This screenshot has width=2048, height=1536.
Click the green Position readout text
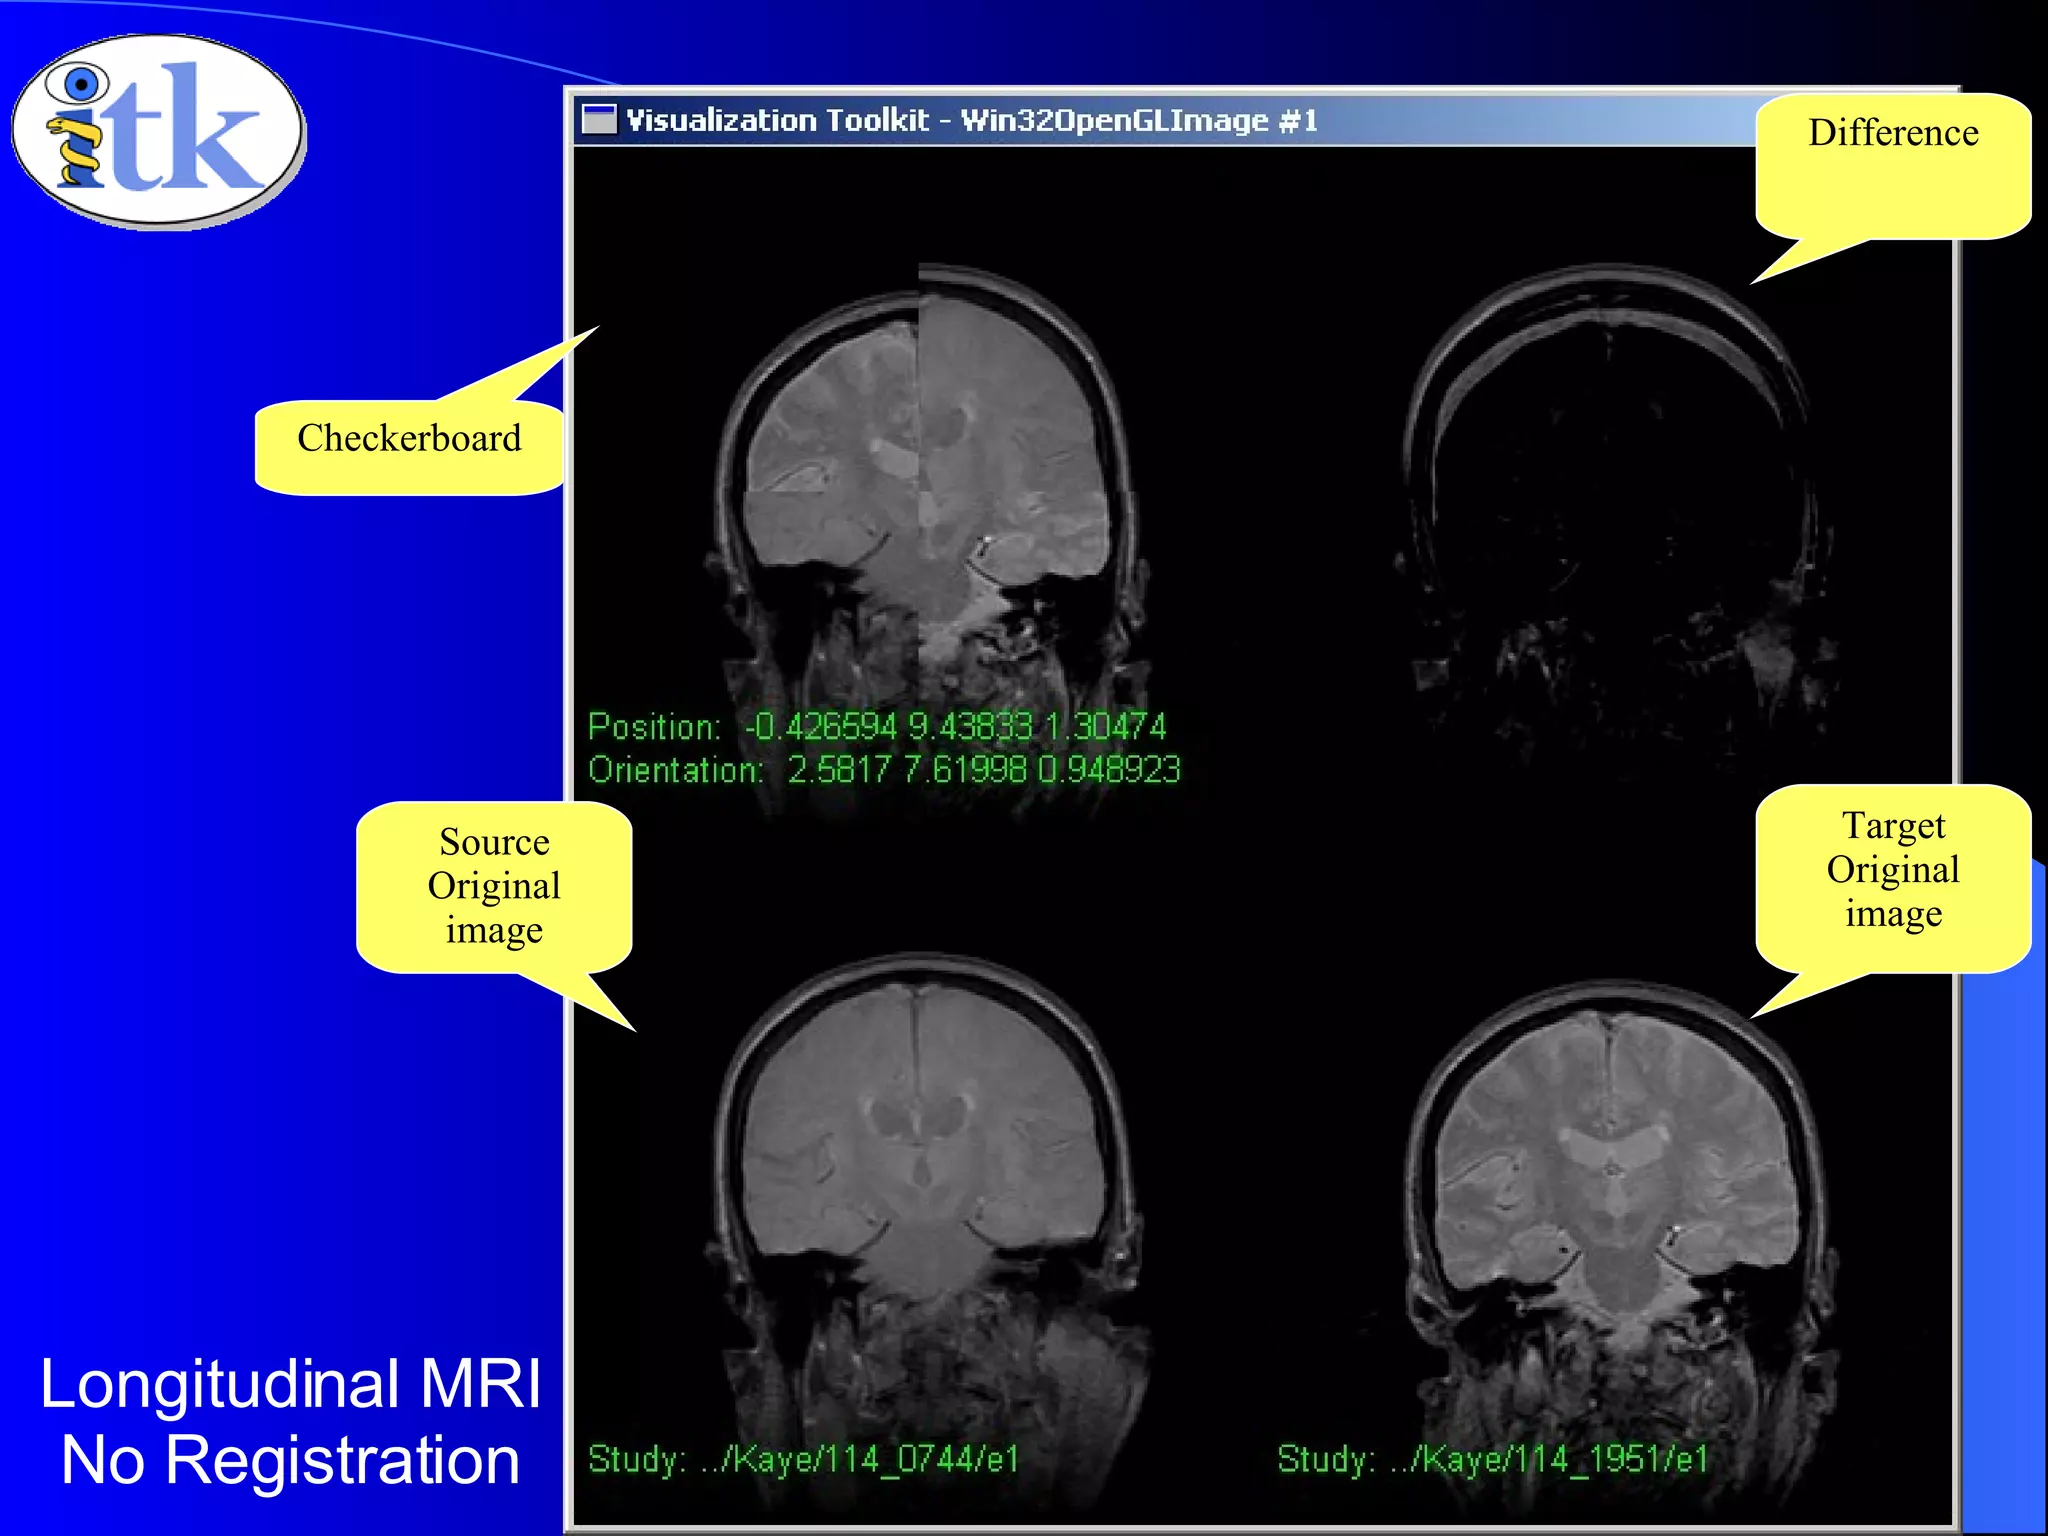[x=876, y=726]
